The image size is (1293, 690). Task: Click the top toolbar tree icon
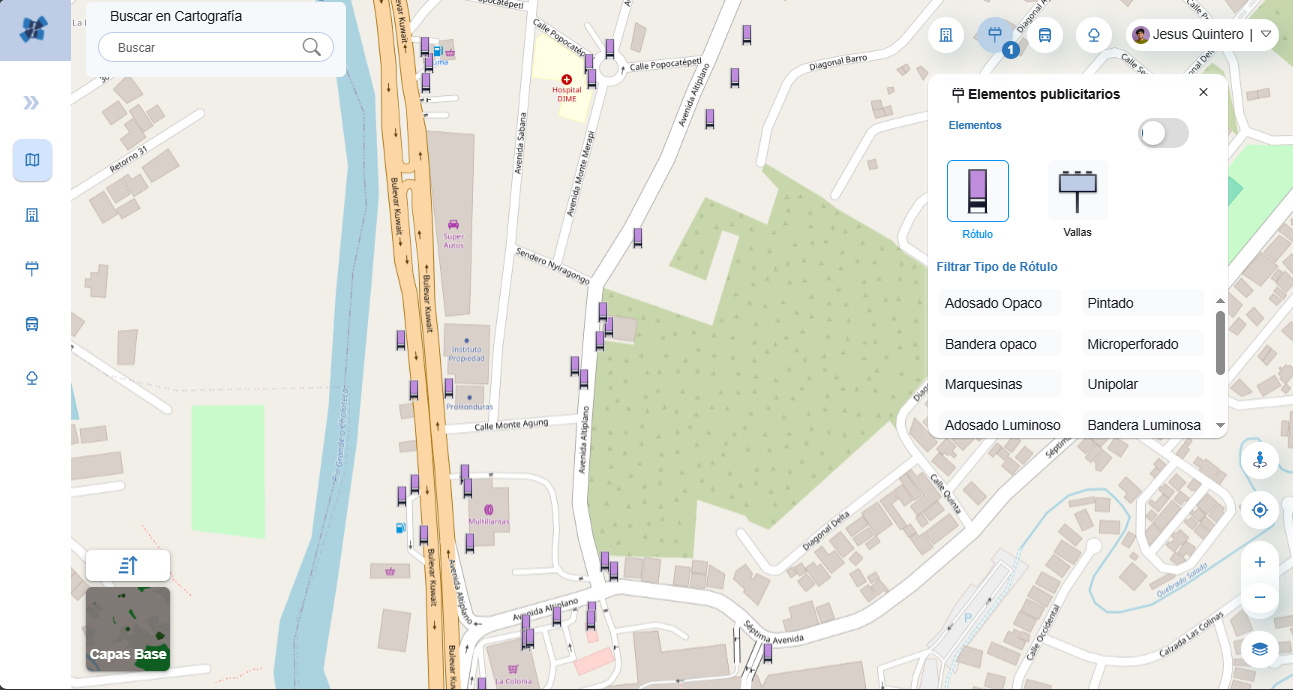pos(1094,35)
